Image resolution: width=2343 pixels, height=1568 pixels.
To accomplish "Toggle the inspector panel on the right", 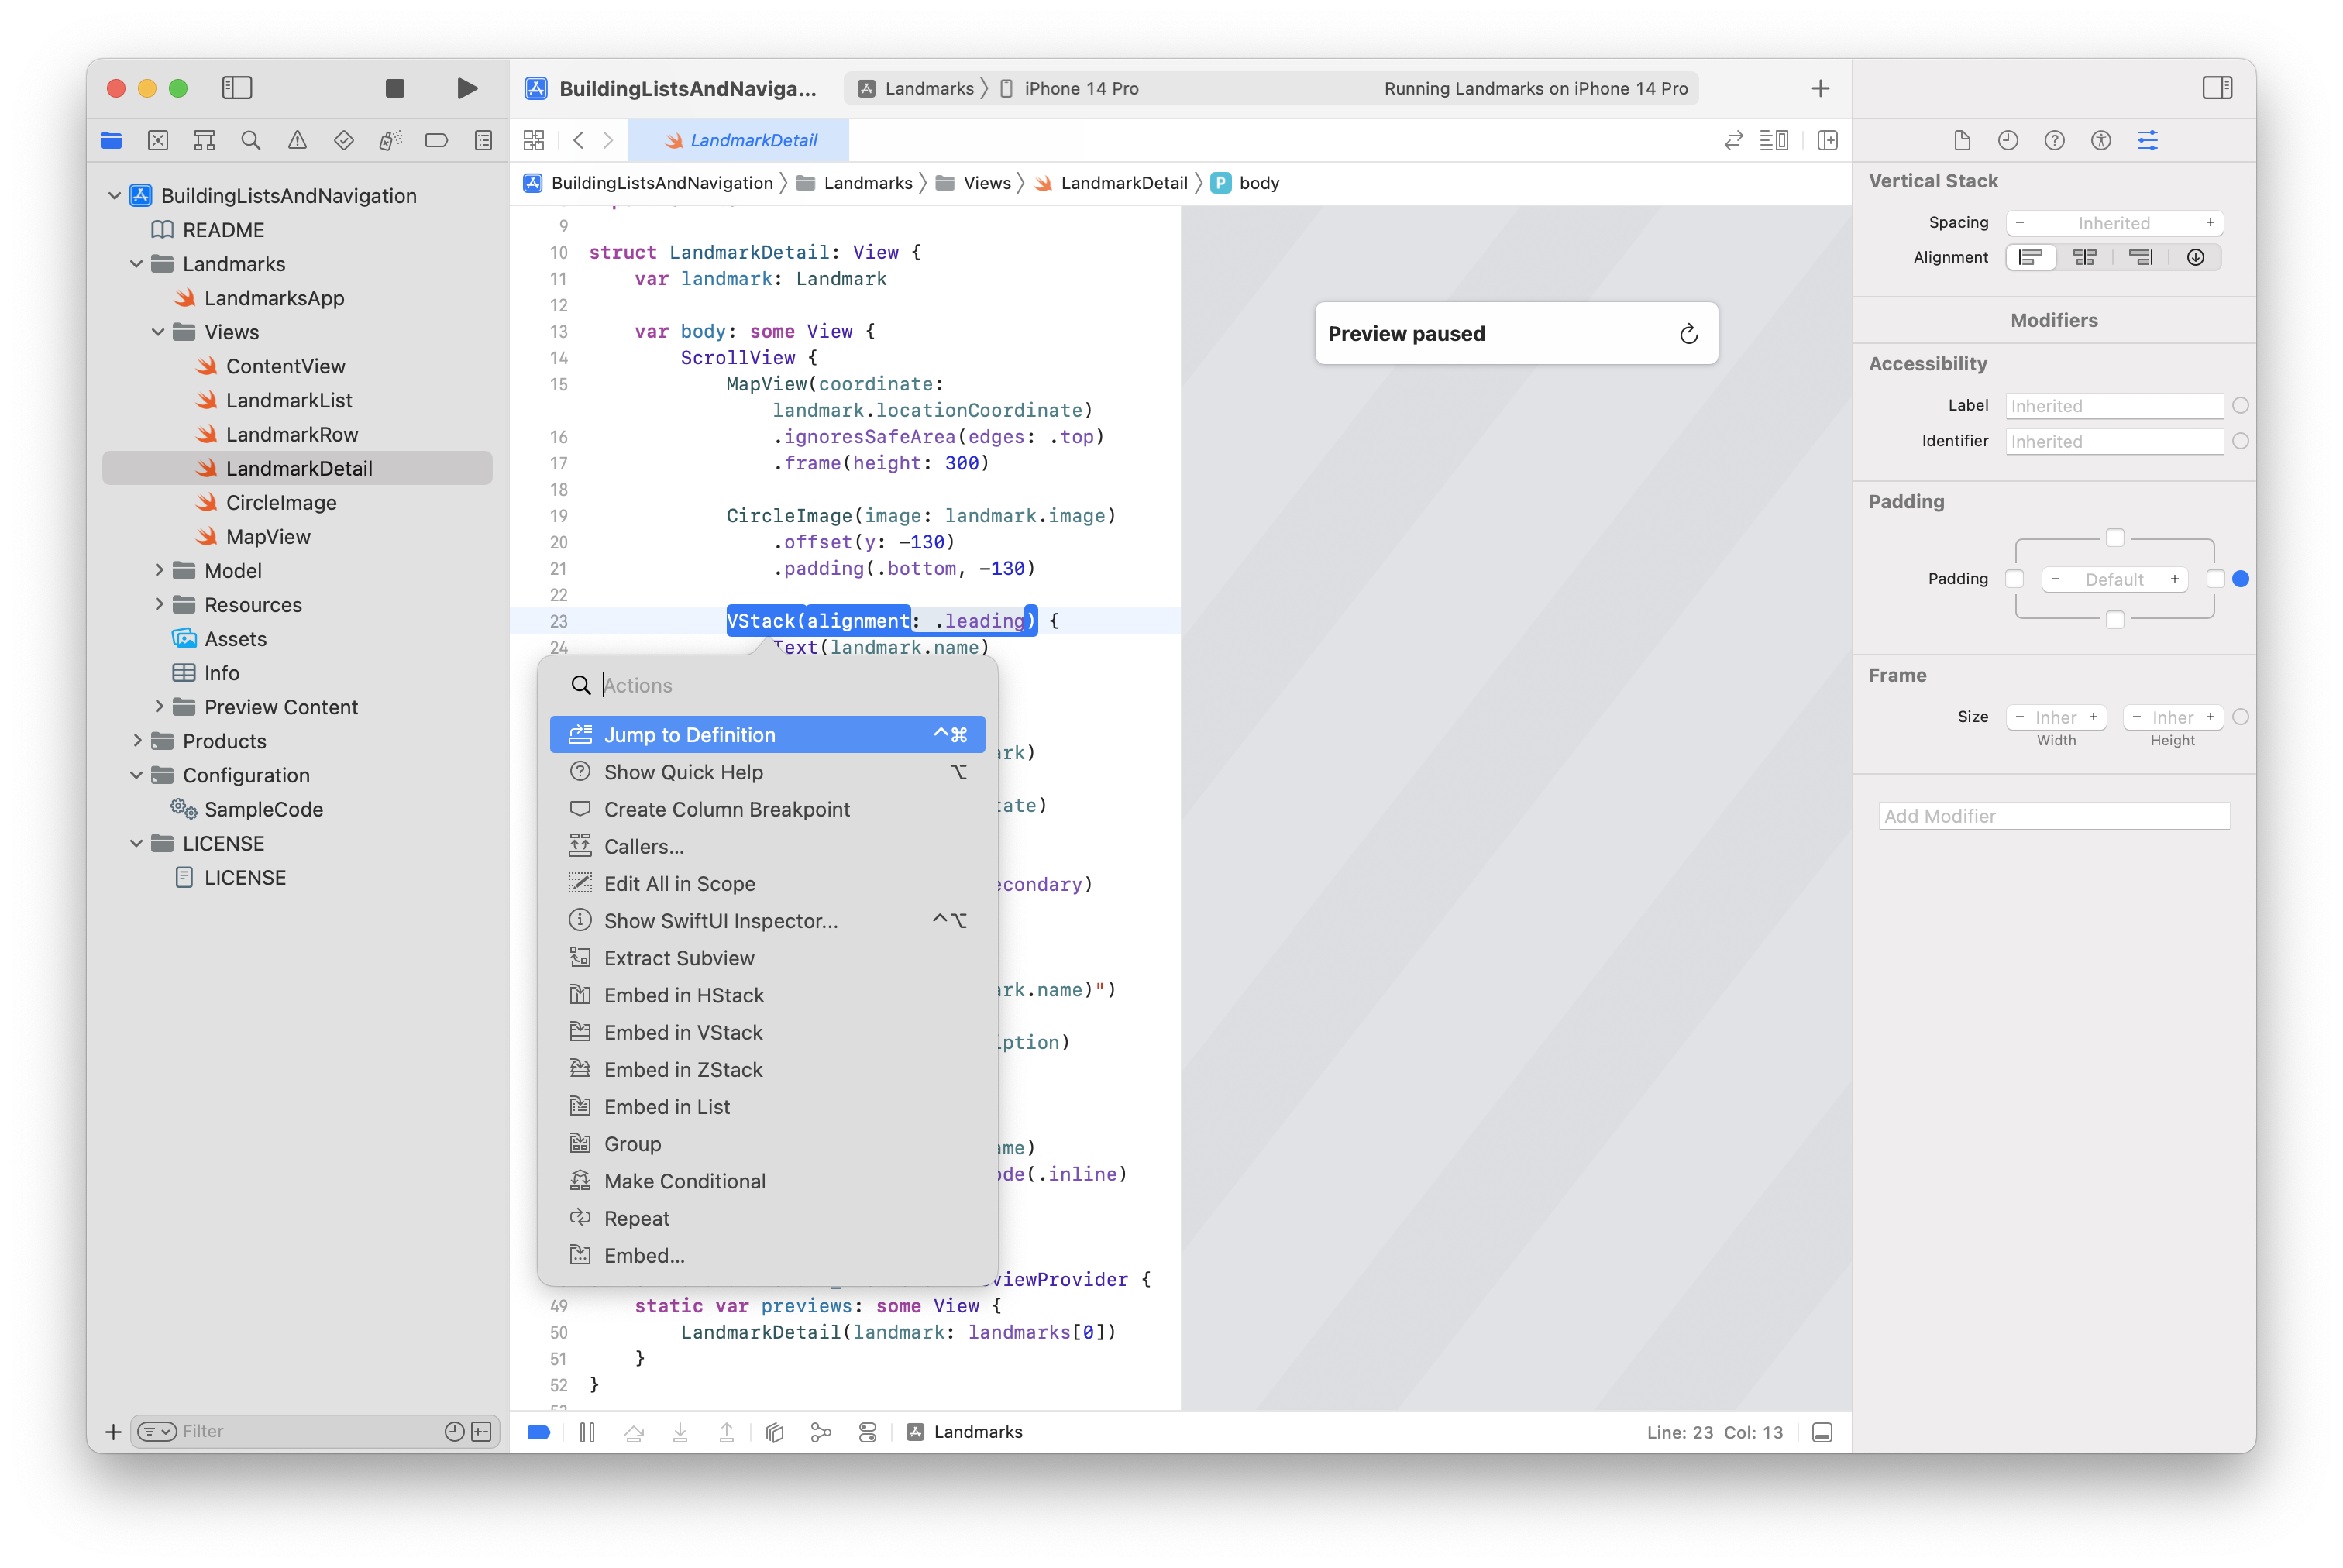I will click(2217, 88).
